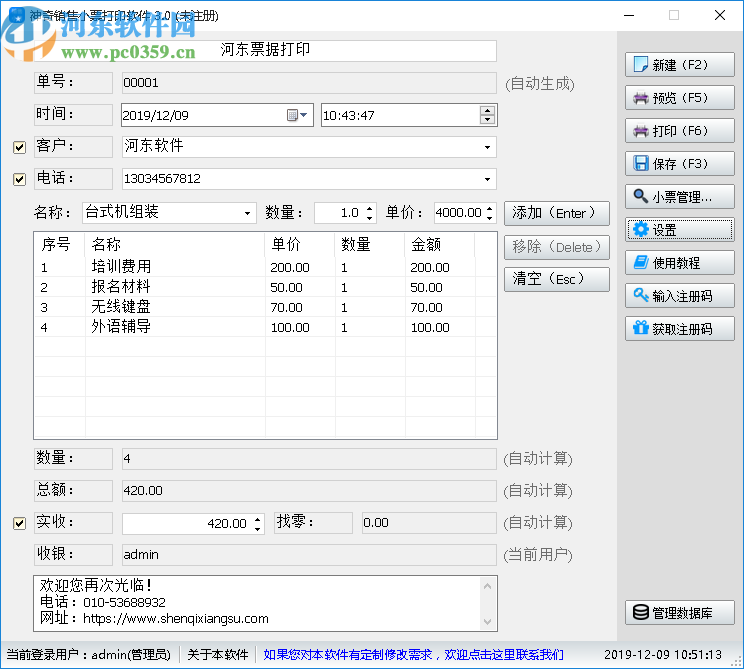Select the 报名材料 row
The image size is (744, 669).
click(265, 287)
